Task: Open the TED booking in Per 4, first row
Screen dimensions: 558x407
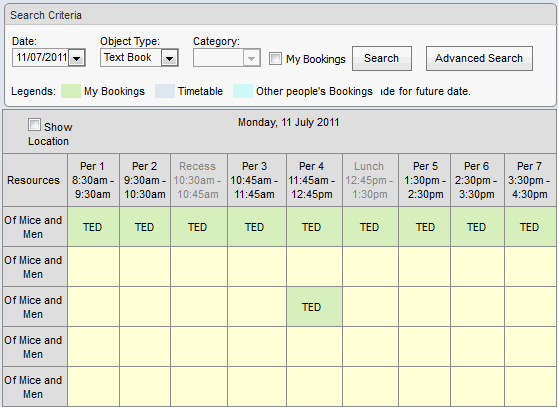Action: tap(314, 227)
